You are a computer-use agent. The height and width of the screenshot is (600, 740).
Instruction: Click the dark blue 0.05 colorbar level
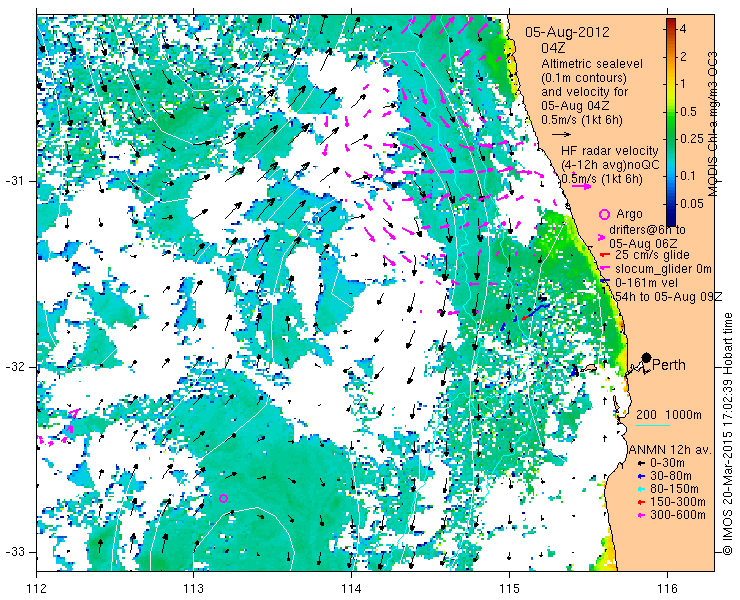pos(671,203)
